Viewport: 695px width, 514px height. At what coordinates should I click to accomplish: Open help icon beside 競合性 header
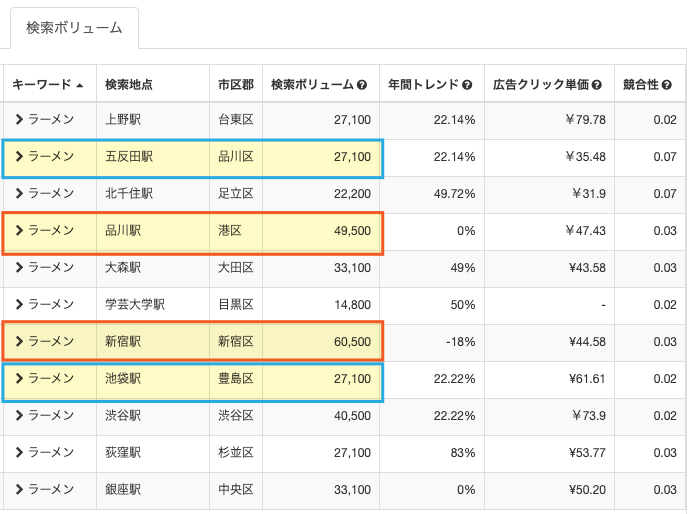667,85
